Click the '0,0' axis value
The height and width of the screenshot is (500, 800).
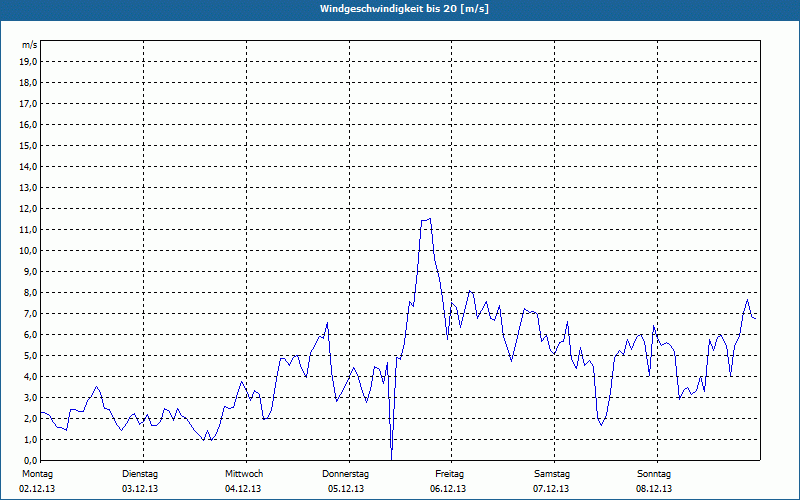pos(31,461)
